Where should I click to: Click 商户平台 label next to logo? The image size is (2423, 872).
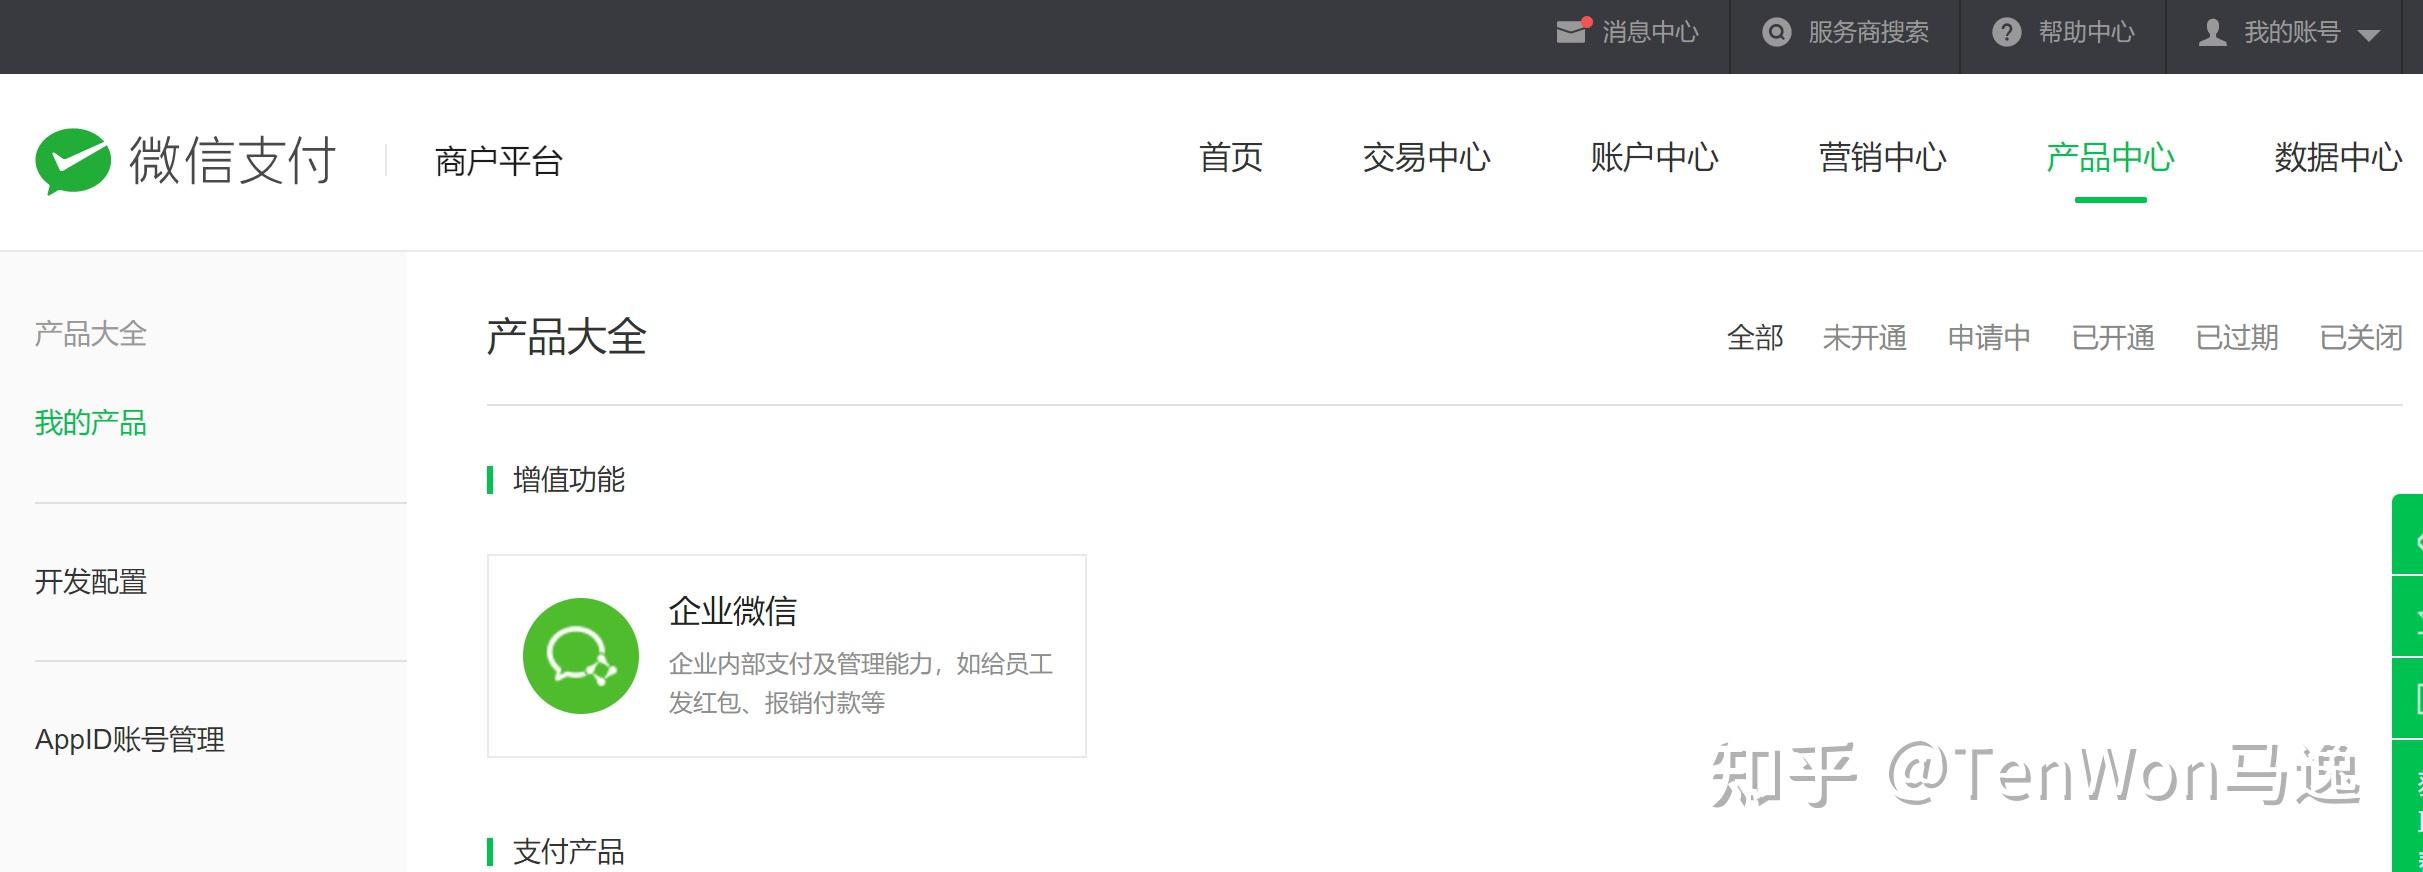click(499, 161)
